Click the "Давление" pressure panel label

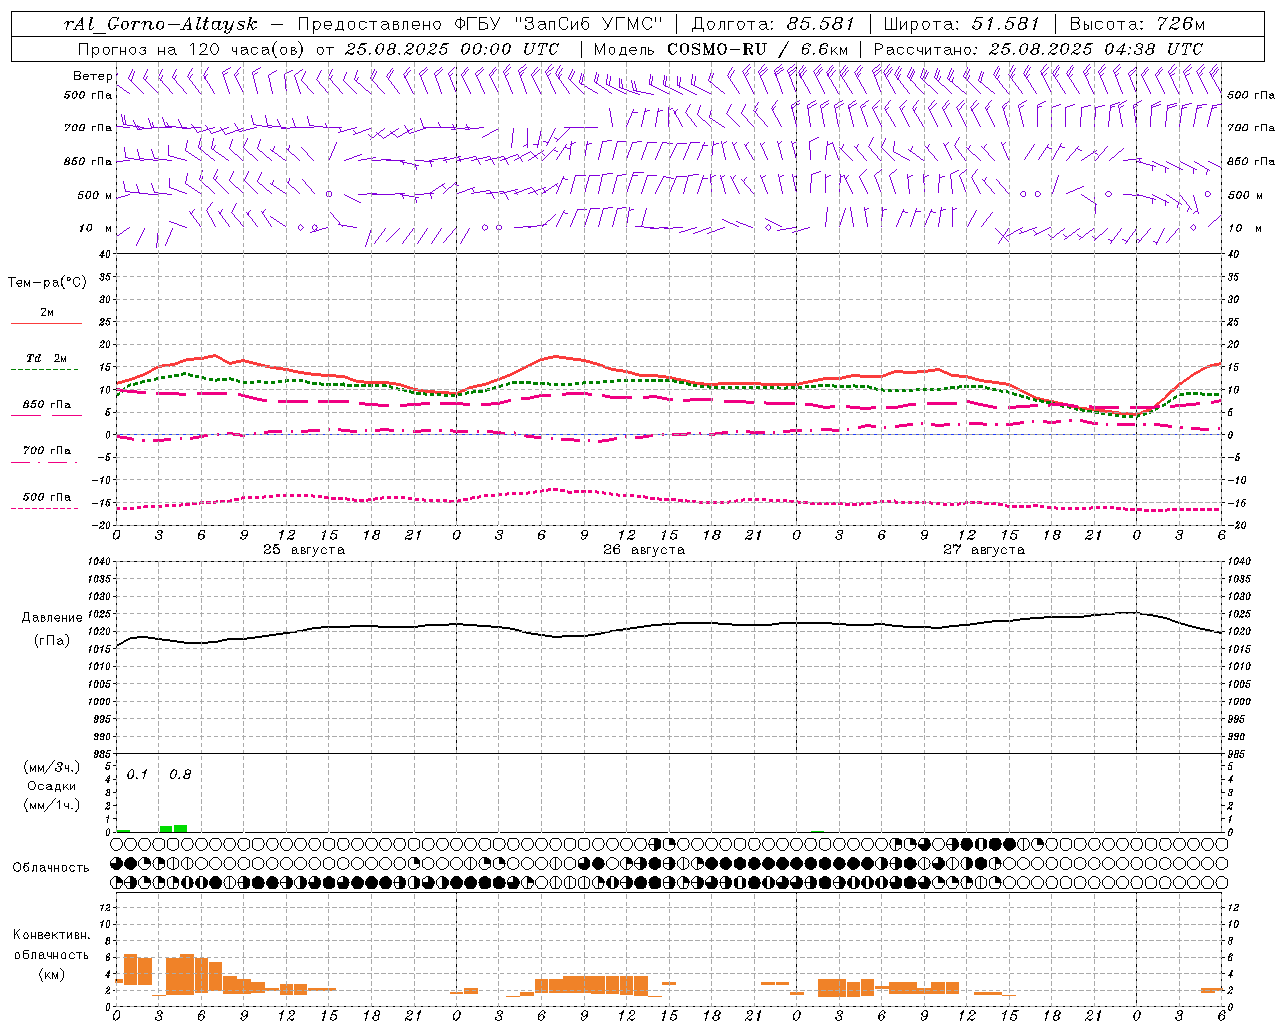(51, 618)
